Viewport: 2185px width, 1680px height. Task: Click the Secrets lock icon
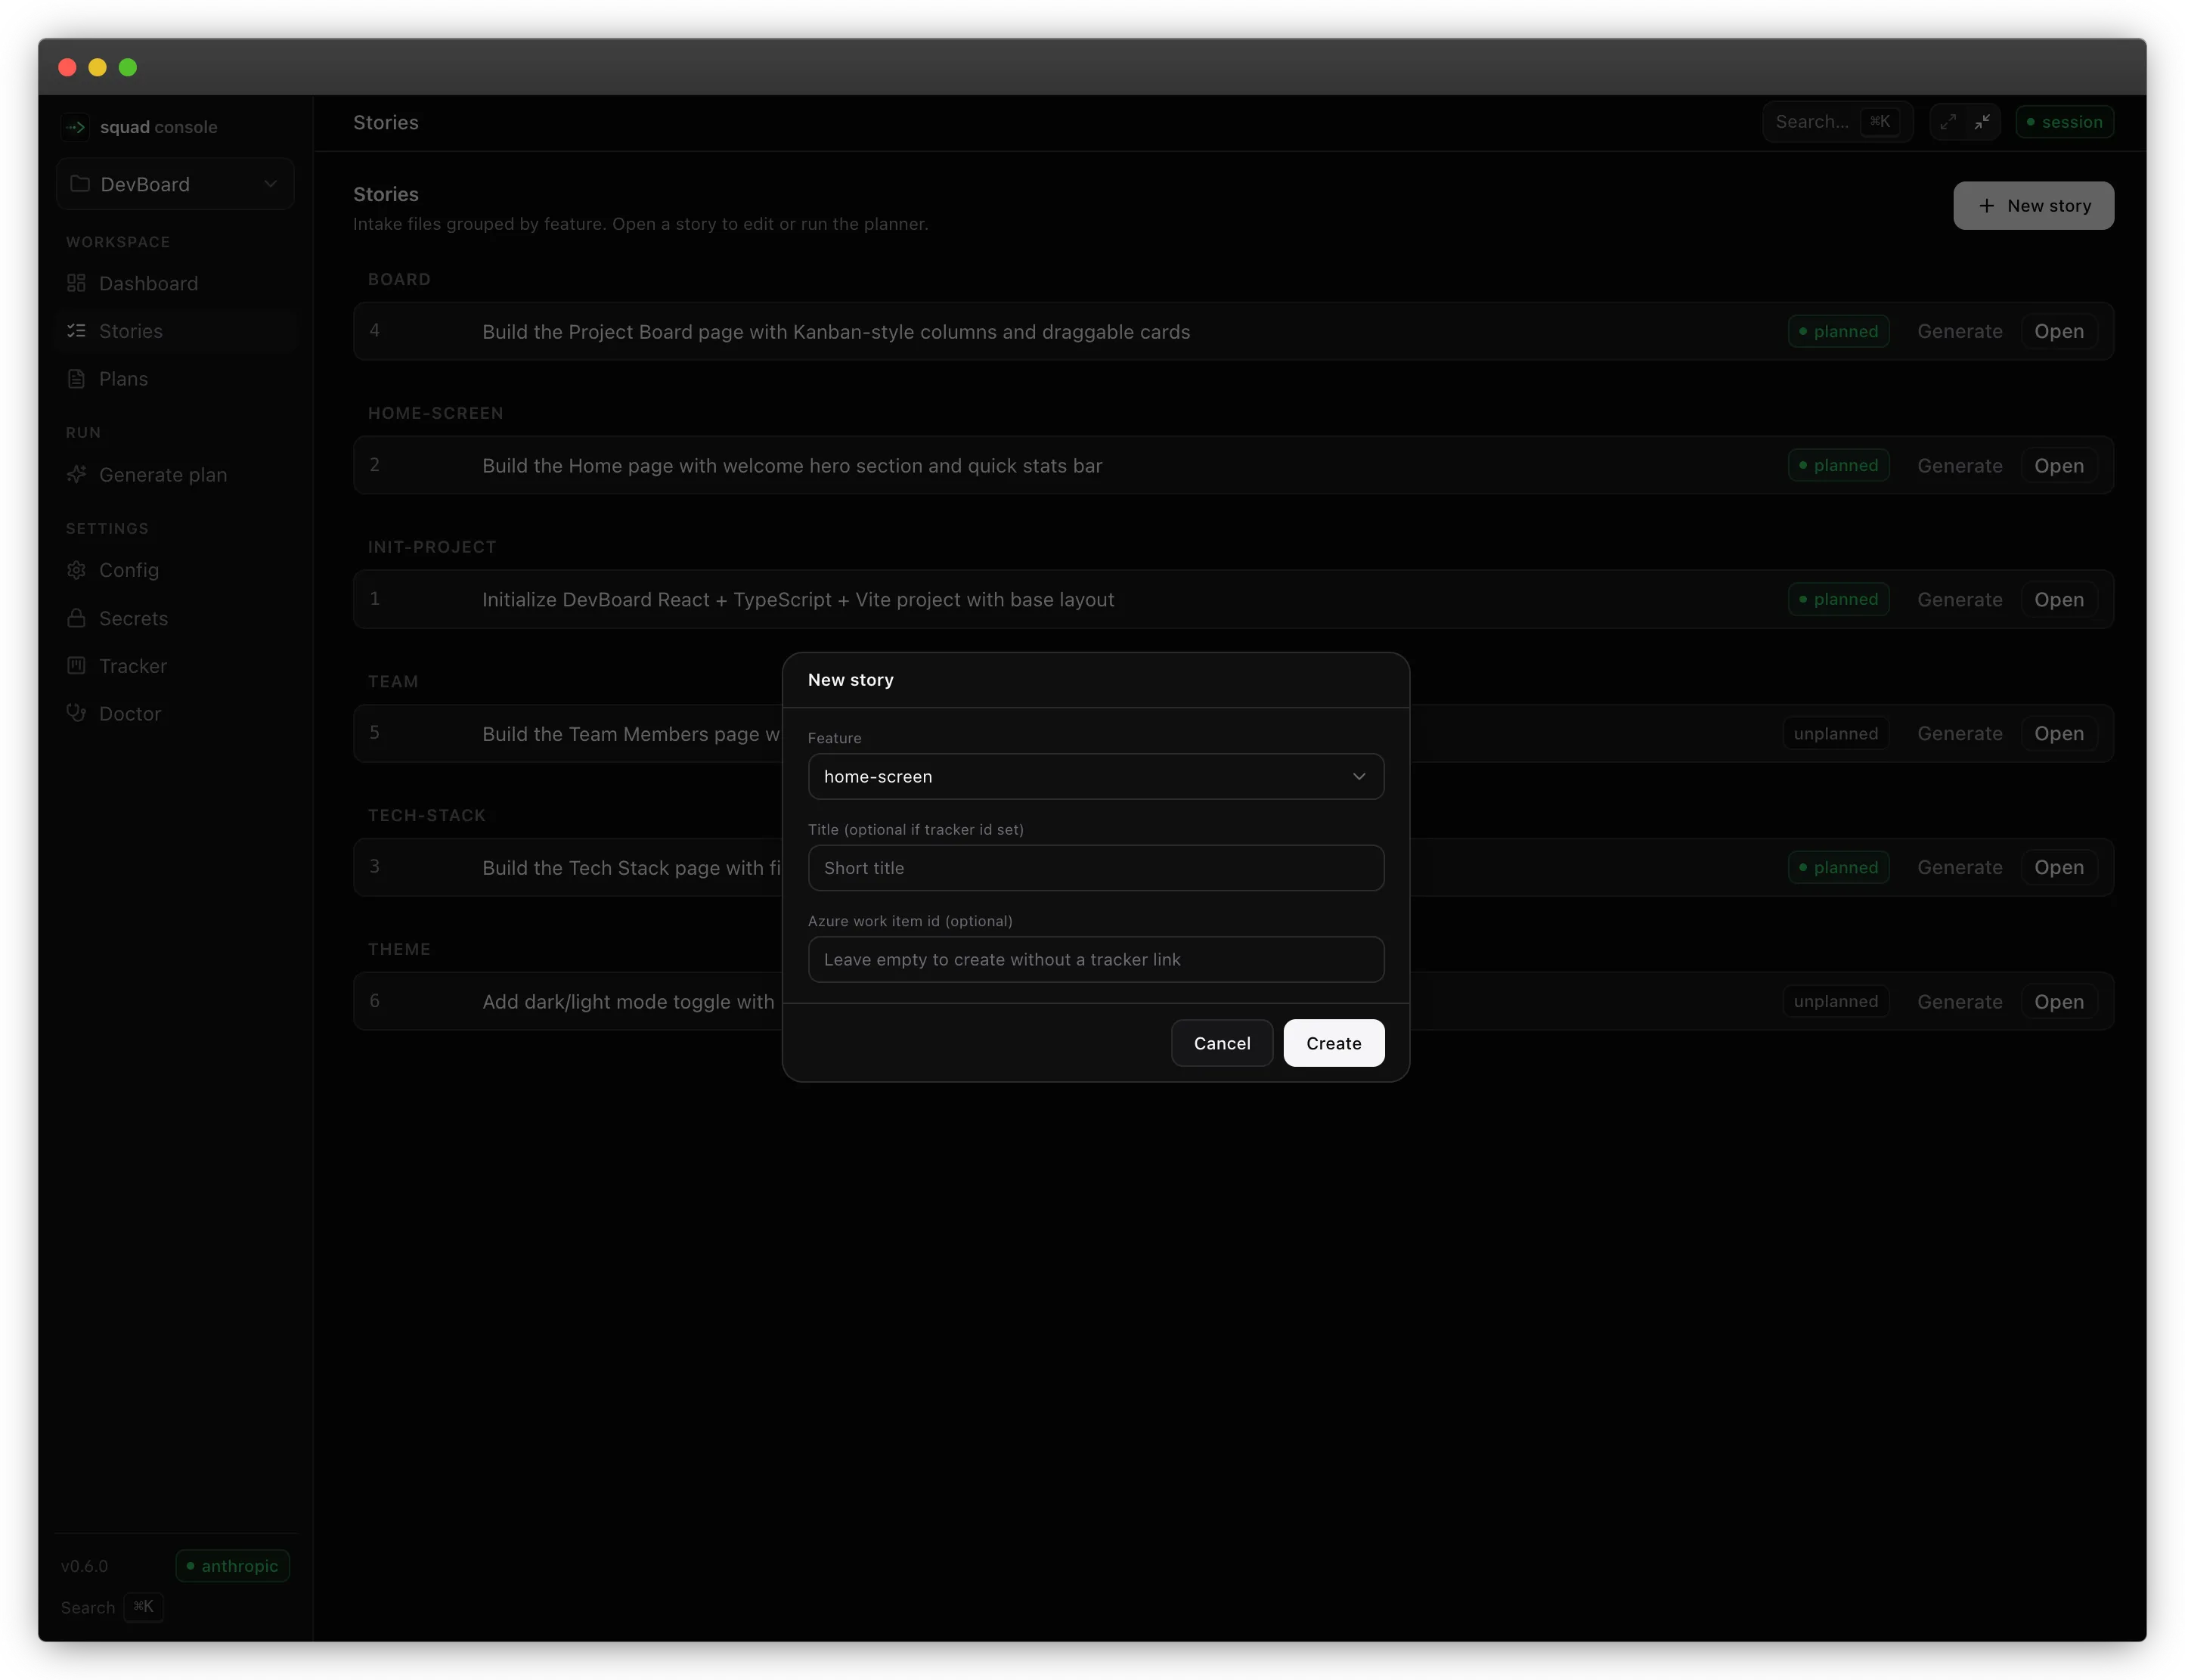[x=76, y=618]
